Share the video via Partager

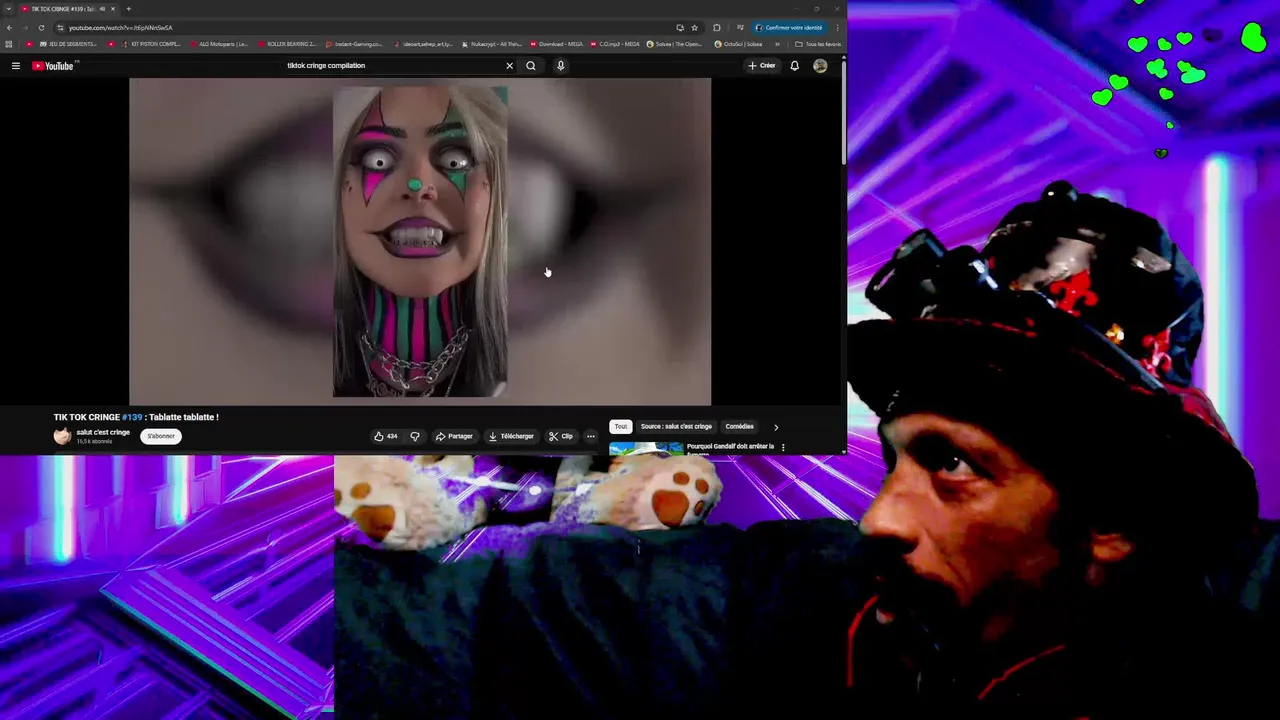point(454,436)
